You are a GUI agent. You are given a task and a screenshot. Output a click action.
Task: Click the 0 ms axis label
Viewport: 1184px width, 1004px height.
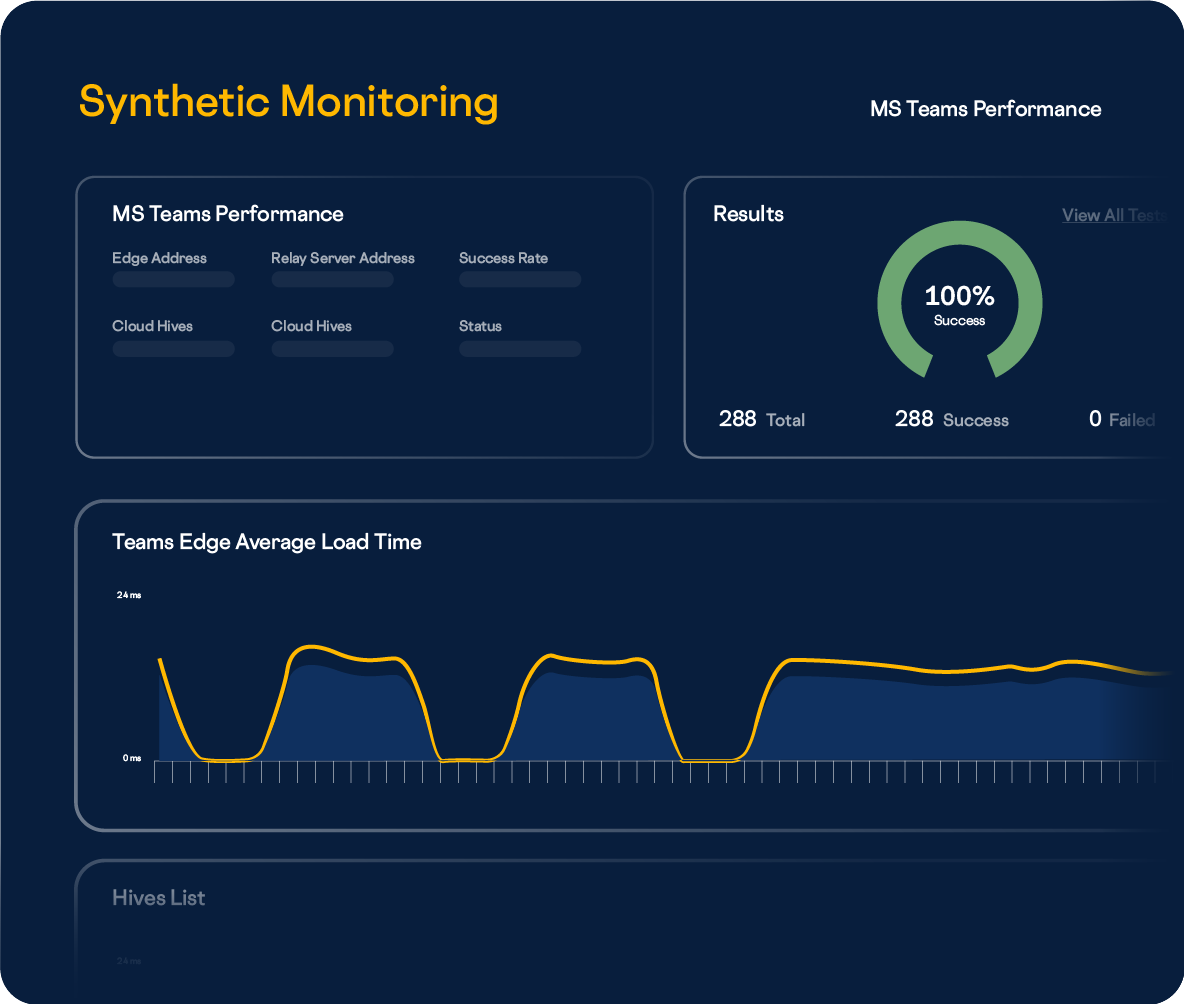[x=131, y=758]
